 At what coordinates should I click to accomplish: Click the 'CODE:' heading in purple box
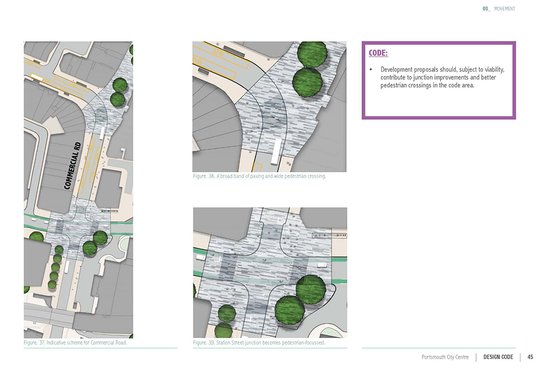378,53
